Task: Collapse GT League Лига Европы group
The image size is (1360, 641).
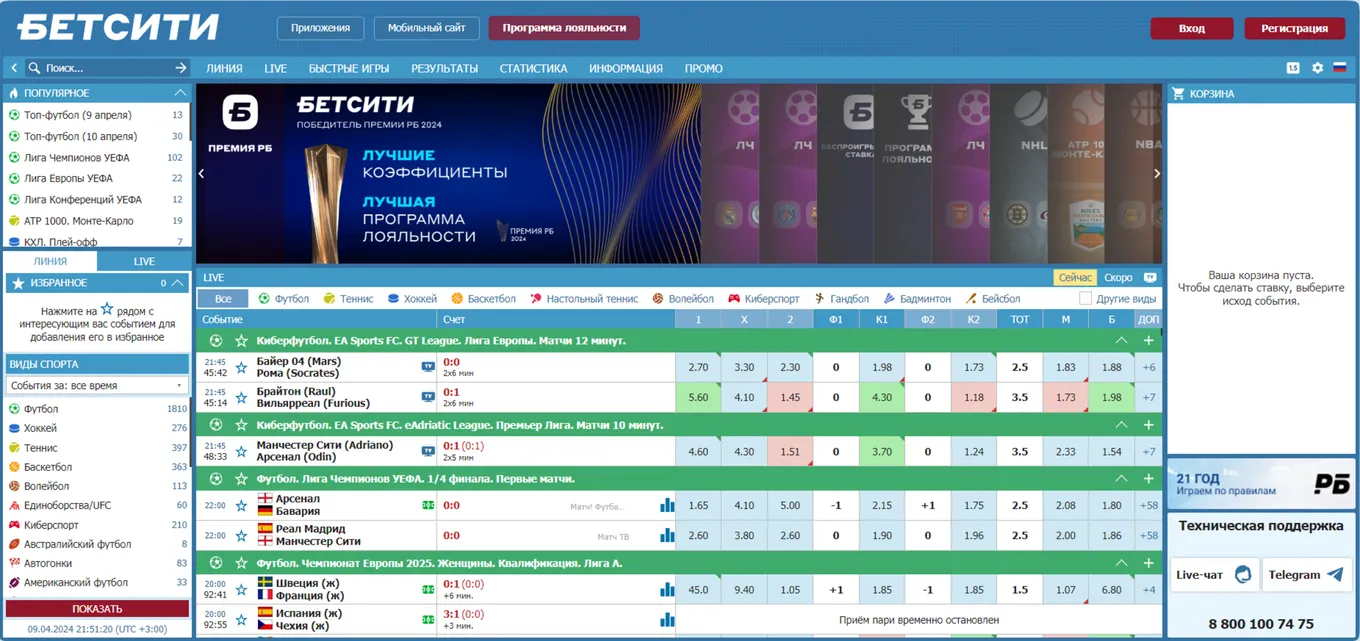Action: (1122, 341)
